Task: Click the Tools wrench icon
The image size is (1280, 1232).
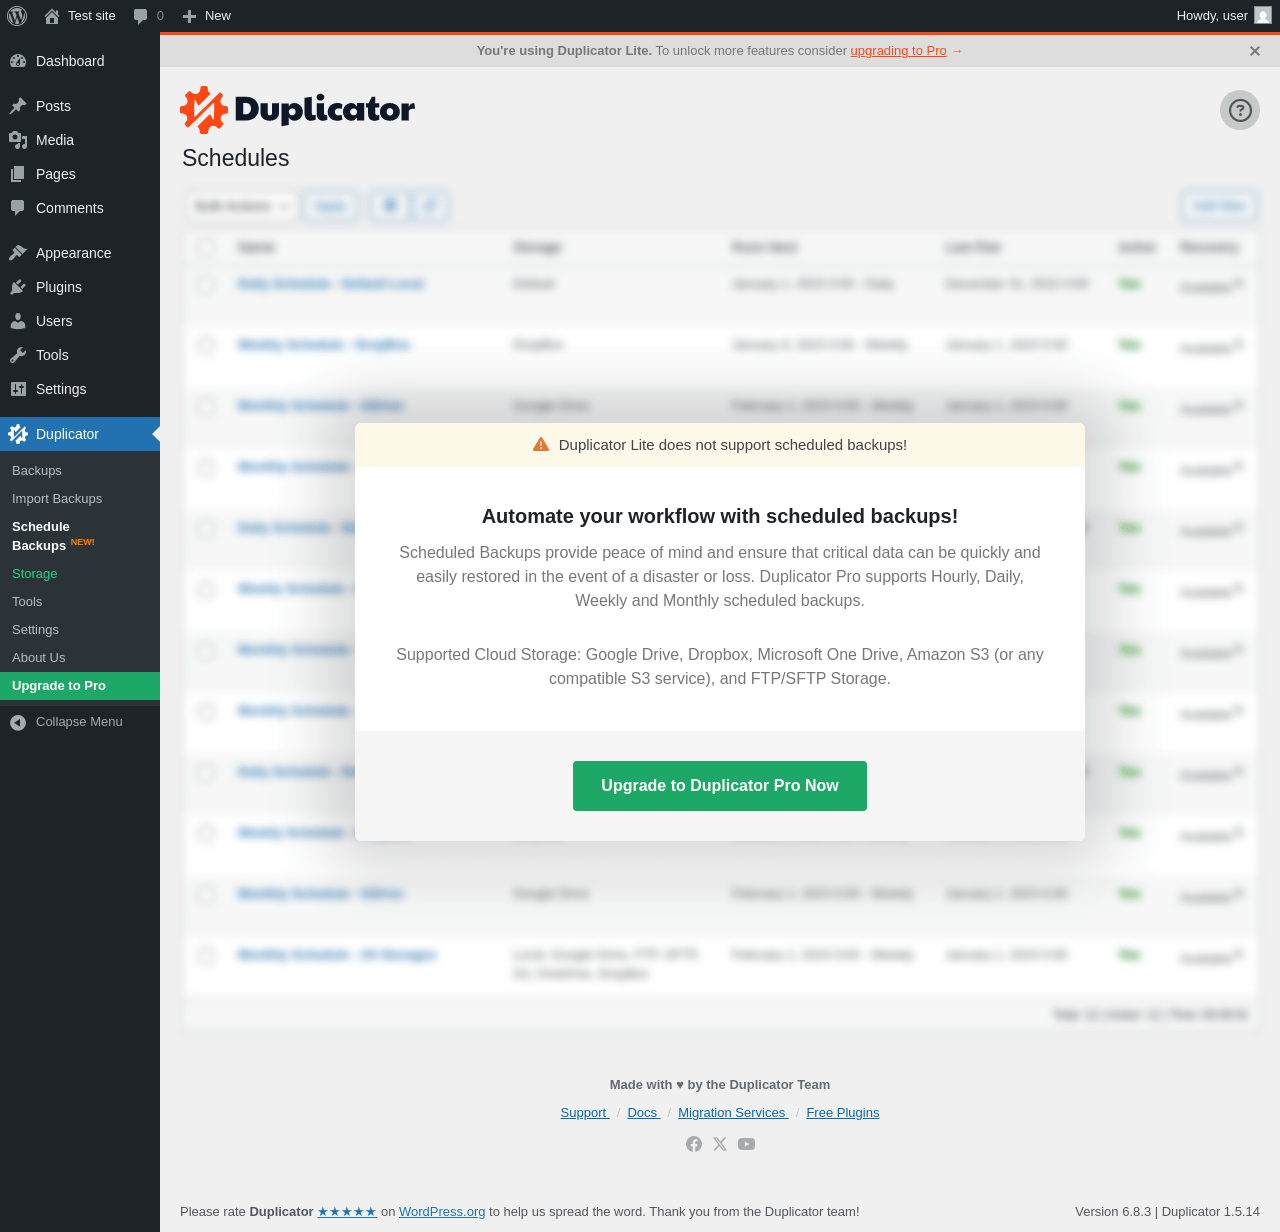Action: click(18, 355)
